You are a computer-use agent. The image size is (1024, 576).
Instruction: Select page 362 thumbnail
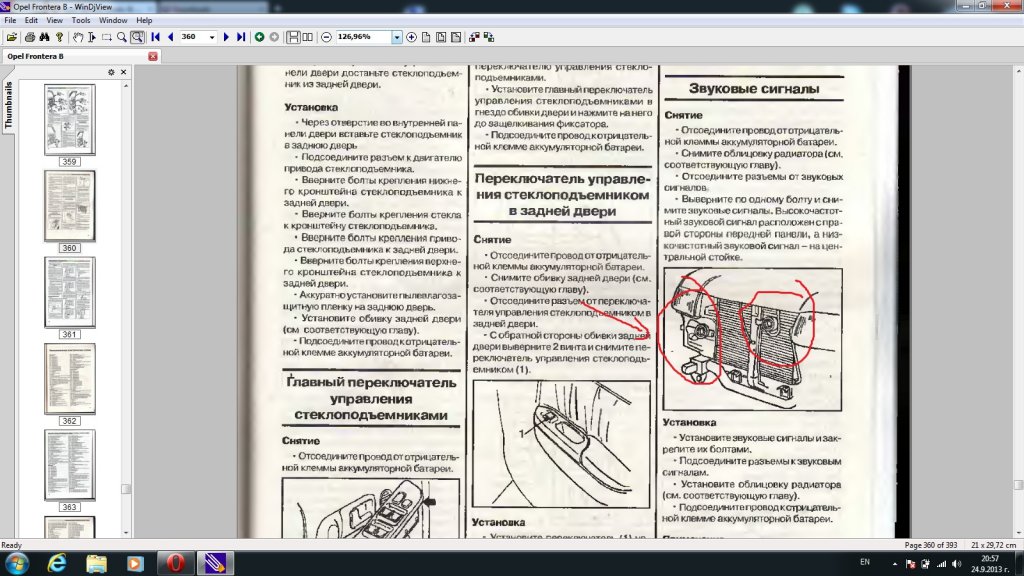(69, 379)
